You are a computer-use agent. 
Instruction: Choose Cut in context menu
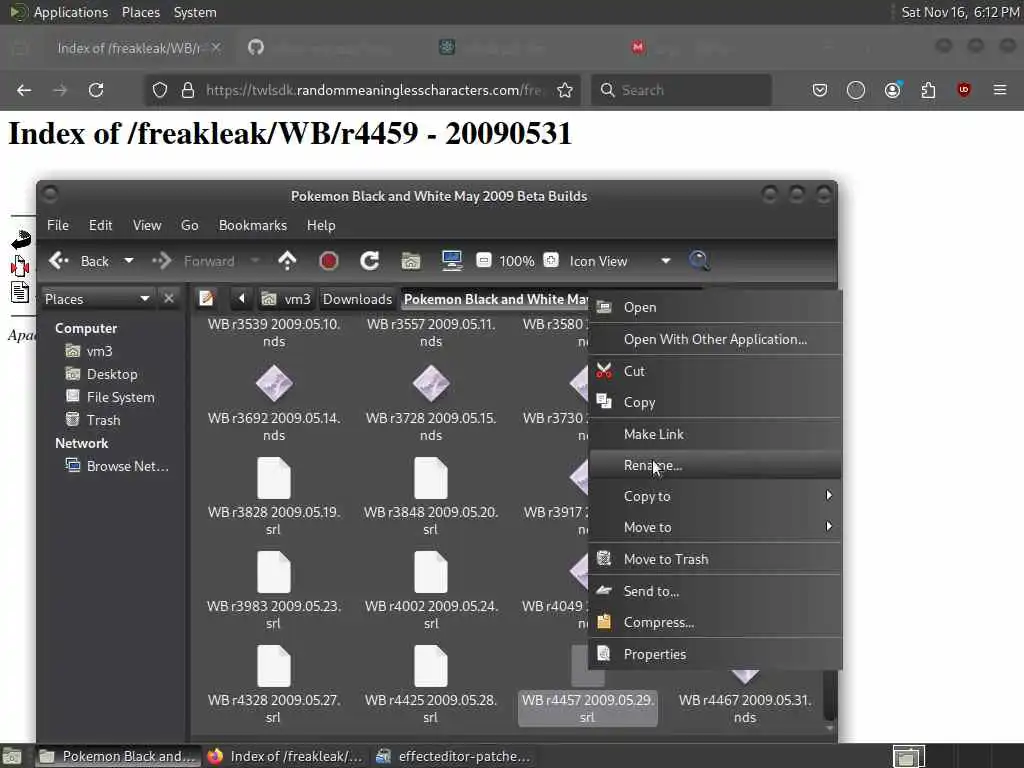click(x=715, y=371)
